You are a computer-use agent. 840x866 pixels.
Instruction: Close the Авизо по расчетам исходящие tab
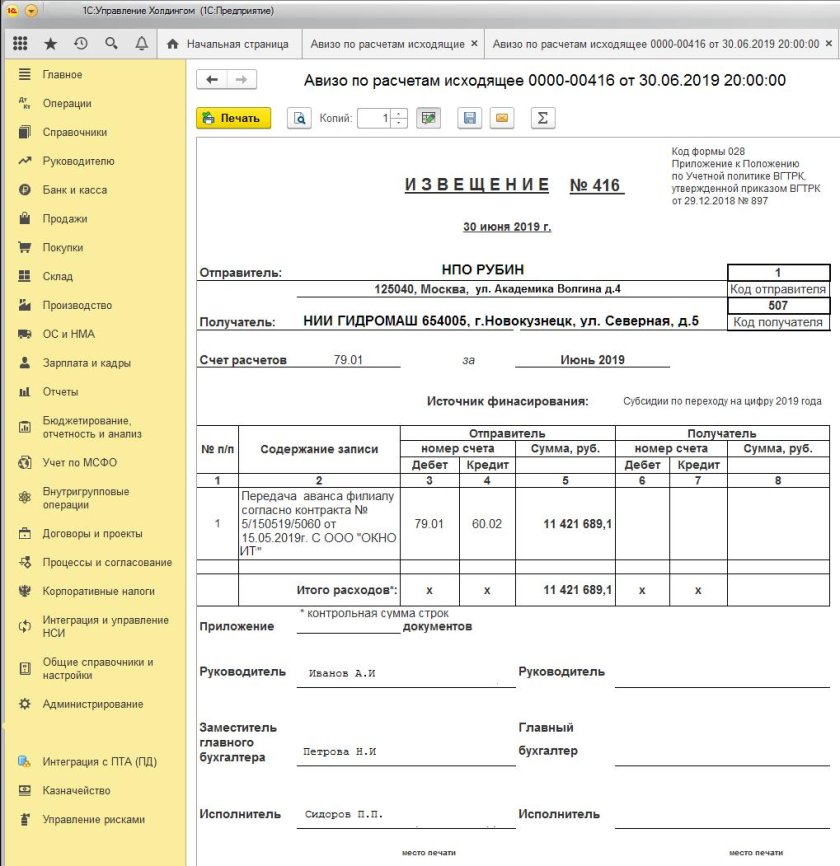coord(473,44)
